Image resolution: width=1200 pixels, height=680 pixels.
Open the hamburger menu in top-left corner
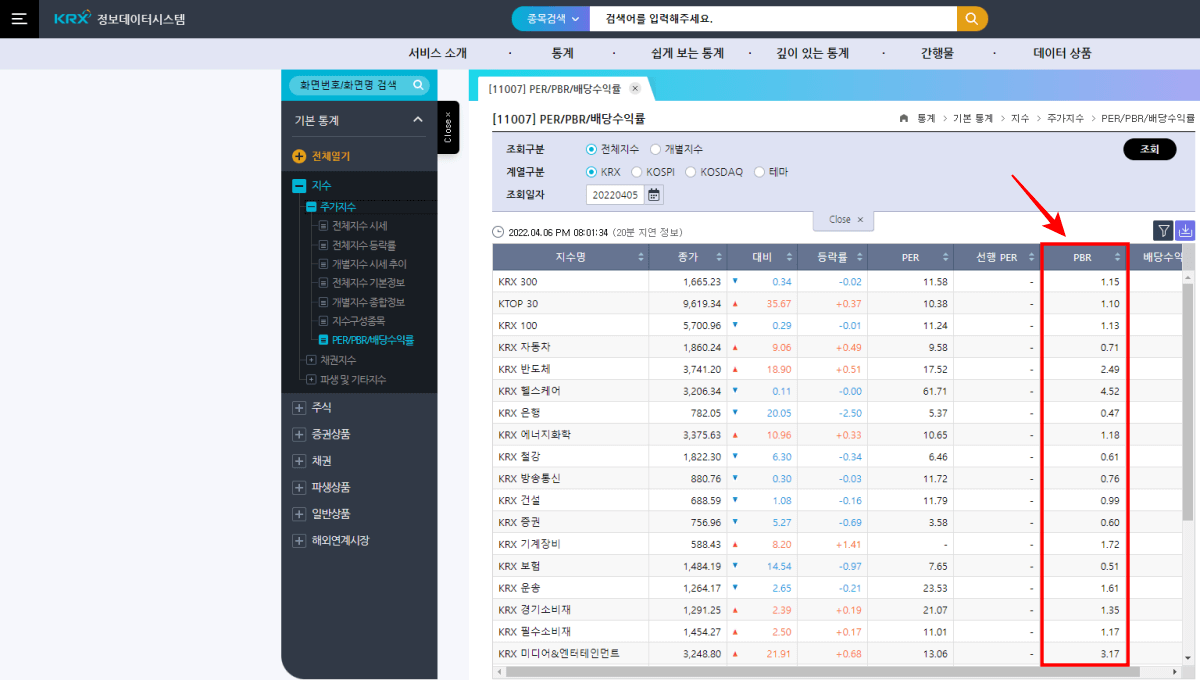19,19
